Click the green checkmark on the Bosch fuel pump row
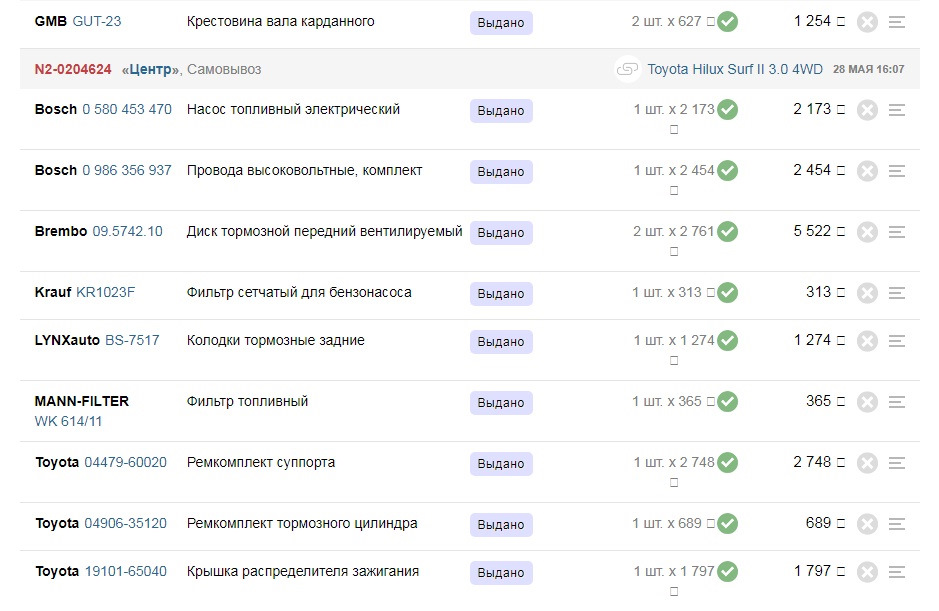Viewport: 939px width, 611px height. [728, 110]
